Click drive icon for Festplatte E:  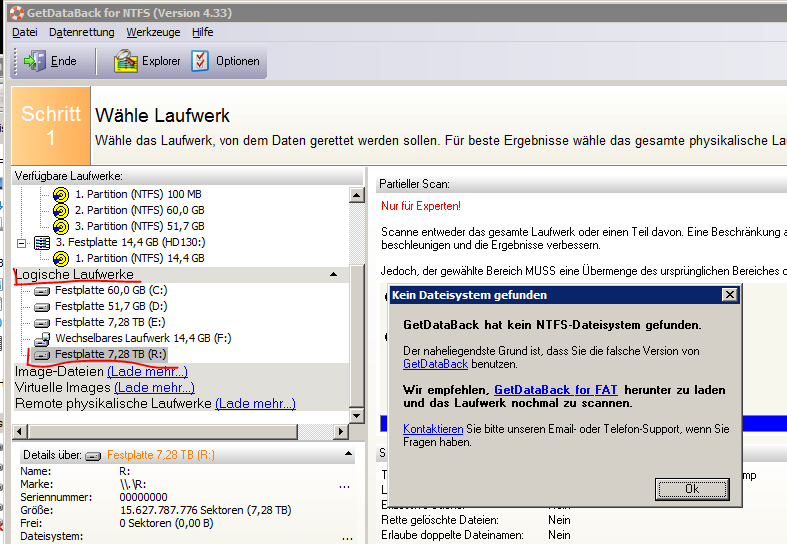tap(42, 323)
